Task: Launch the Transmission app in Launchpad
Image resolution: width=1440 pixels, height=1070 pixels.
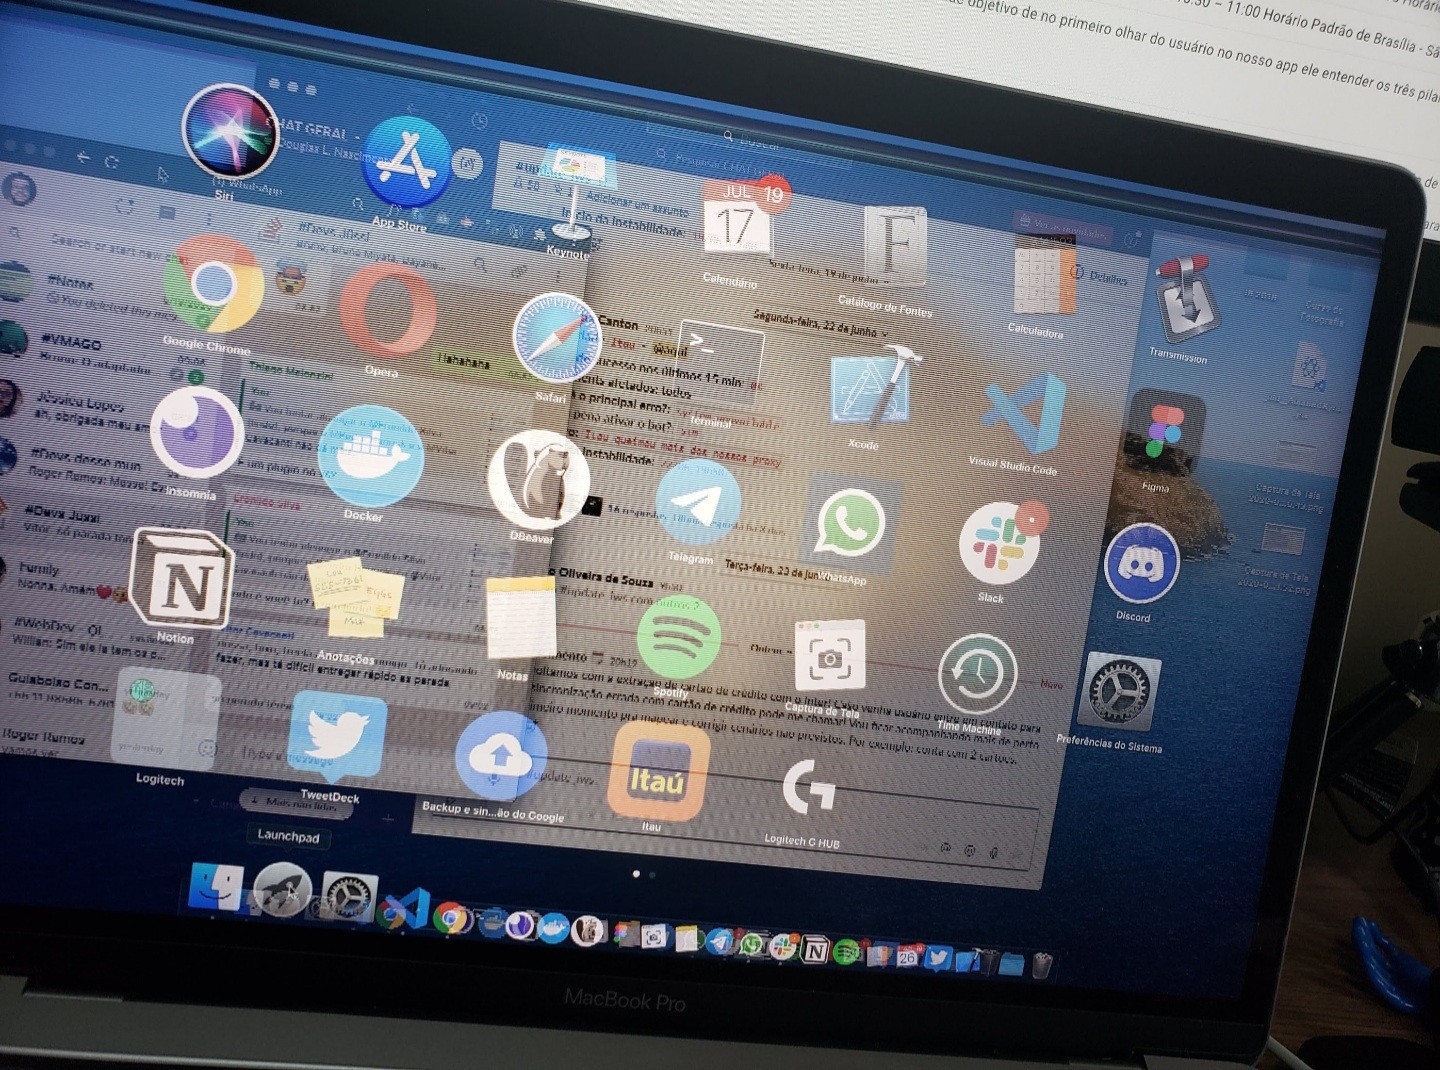Action: (x=1186, y=297)
